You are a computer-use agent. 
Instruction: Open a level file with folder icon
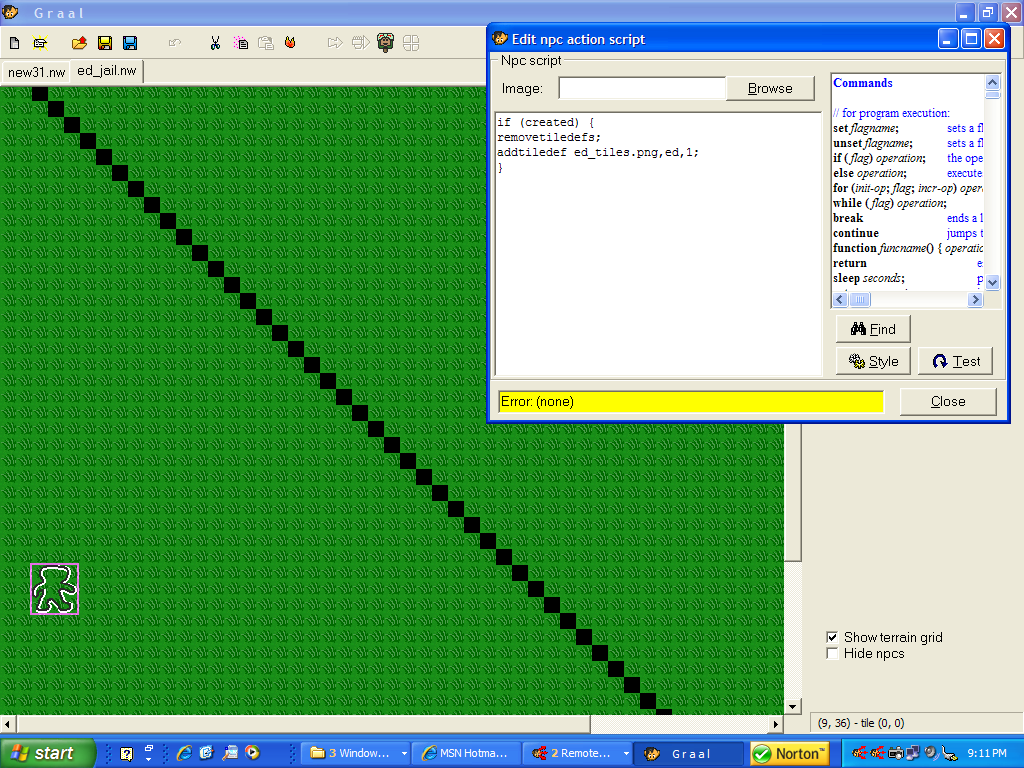79,43
